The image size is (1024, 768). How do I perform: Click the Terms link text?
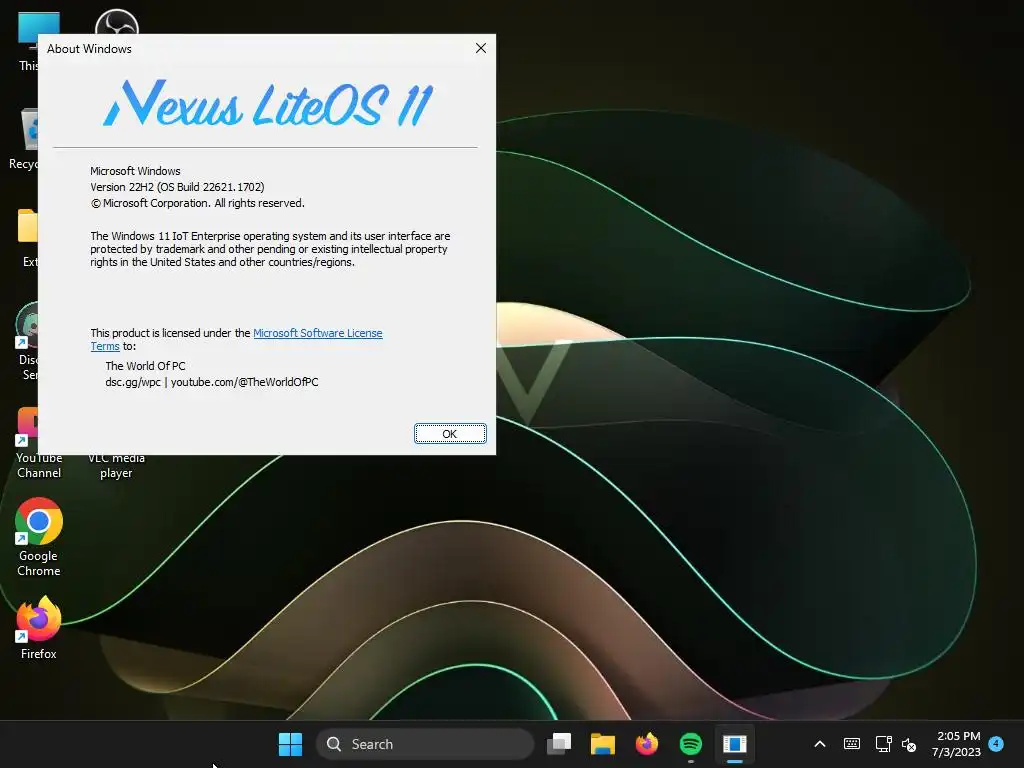coord(104,346)
